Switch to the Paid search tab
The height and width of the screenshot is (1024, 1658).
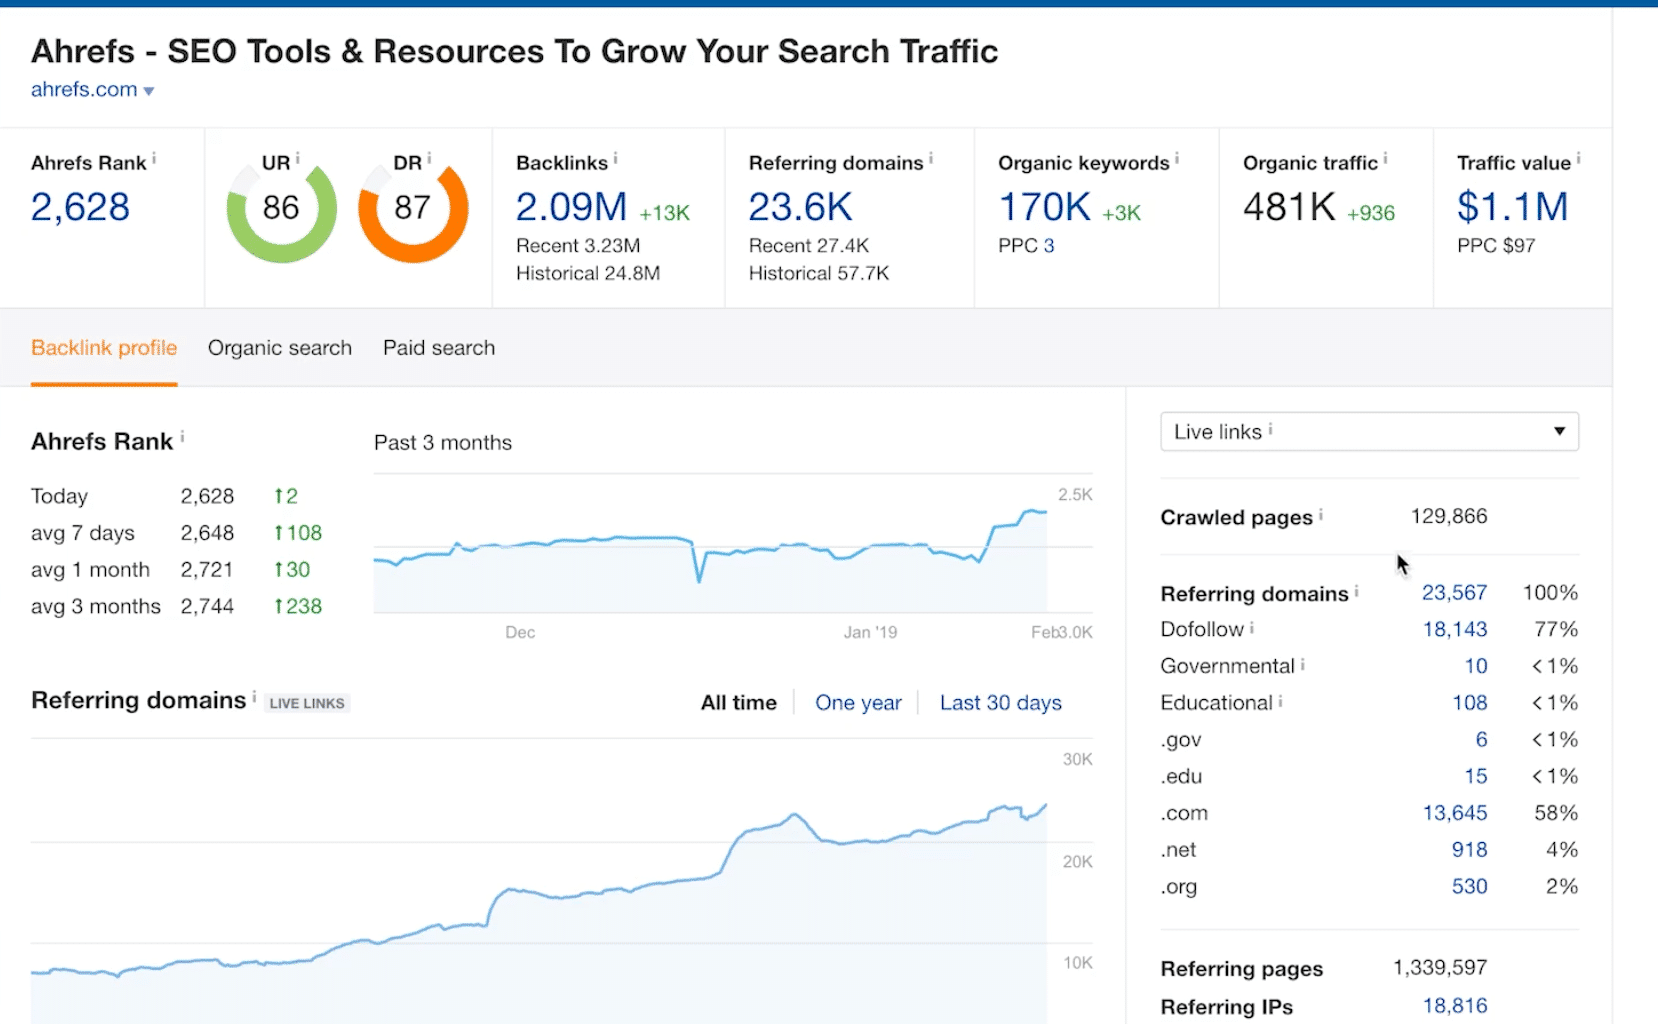point(439,348)
